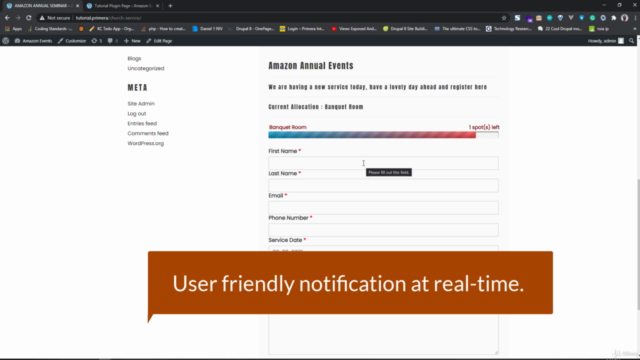Reload the page with the refresh icon
The width and height of the screenshot is (640, 360).
tap(29, 18)
